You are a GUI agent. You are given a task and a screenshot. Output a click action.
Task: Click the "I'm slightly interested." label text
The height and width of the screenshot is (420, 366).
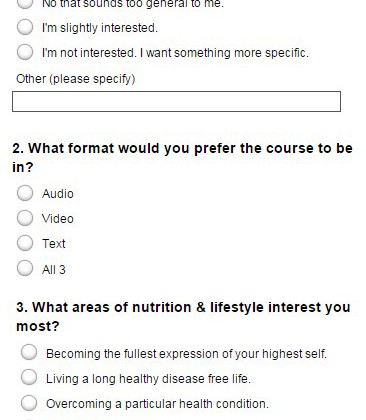[x=100, y=28]
